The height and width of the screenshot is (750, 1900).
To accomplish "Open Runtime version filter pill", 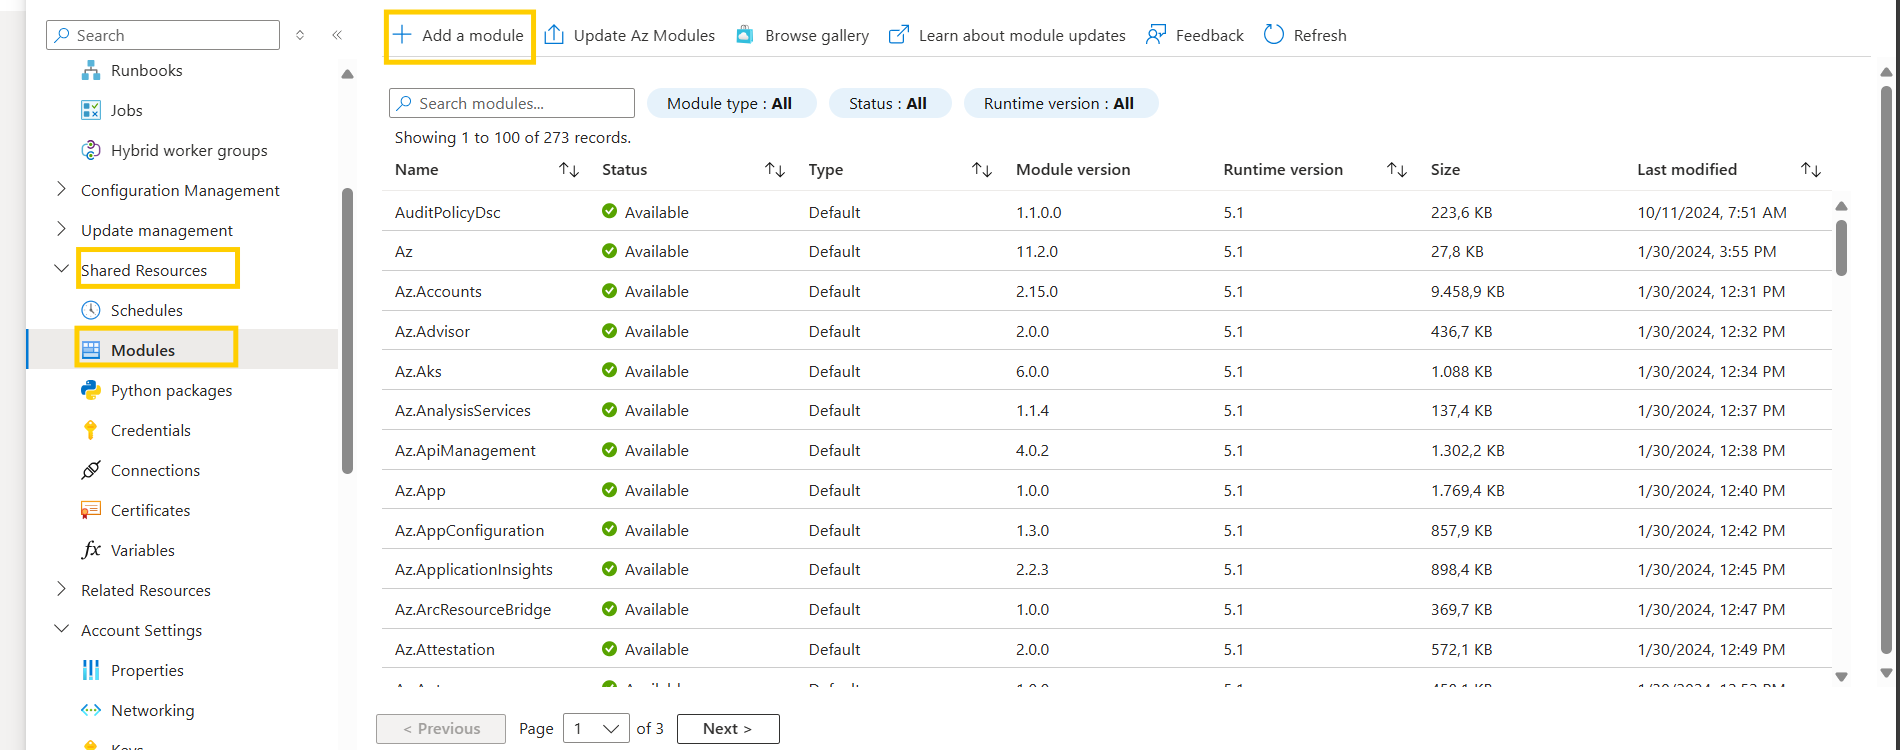I will [x=1060, y=103].
